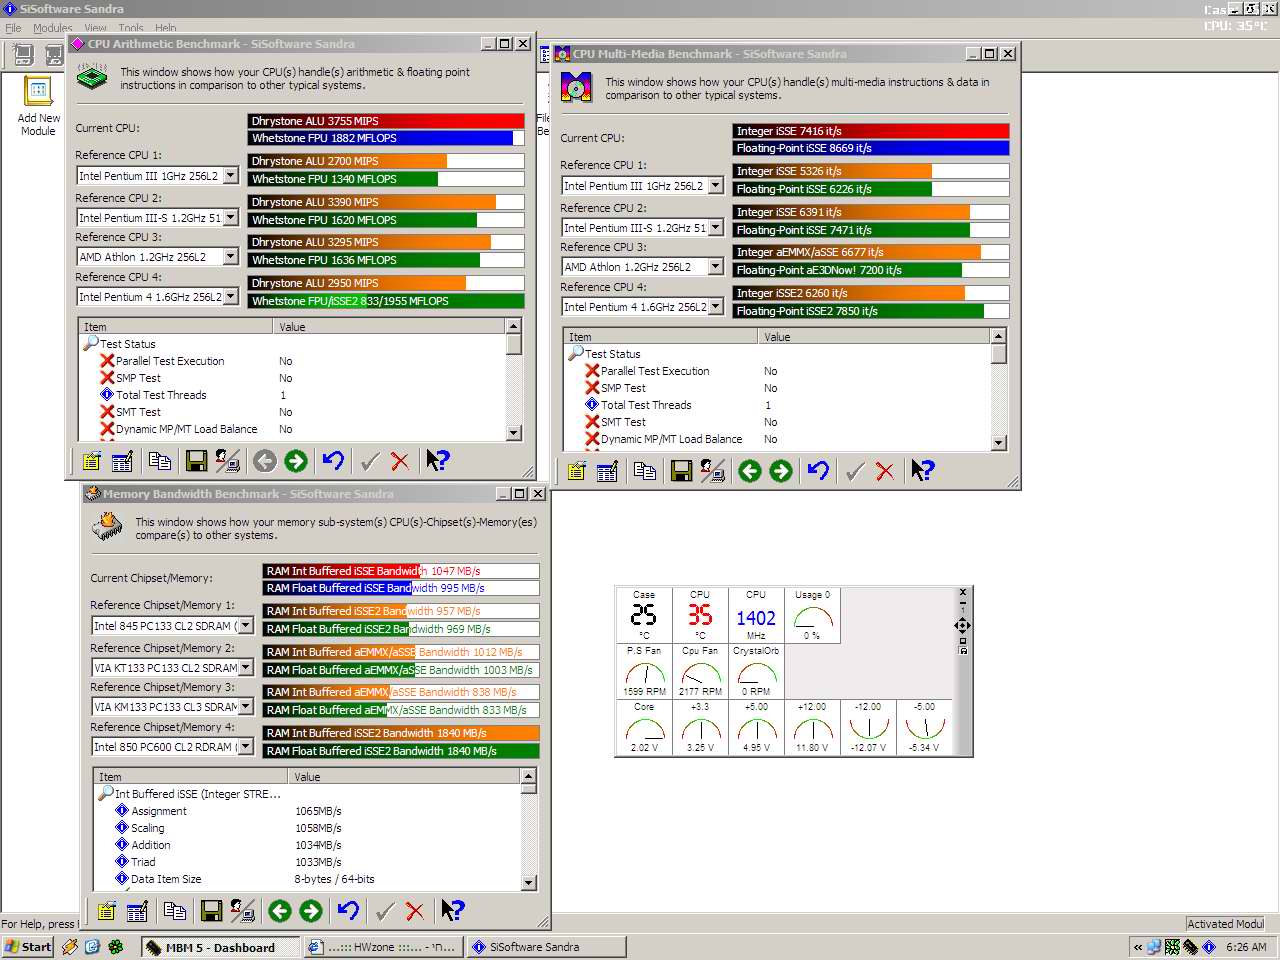This screenshot has height=960, width=1280.
Task: Save results in Memory Bandwidth Benchmark window
Action: (212, 911)
